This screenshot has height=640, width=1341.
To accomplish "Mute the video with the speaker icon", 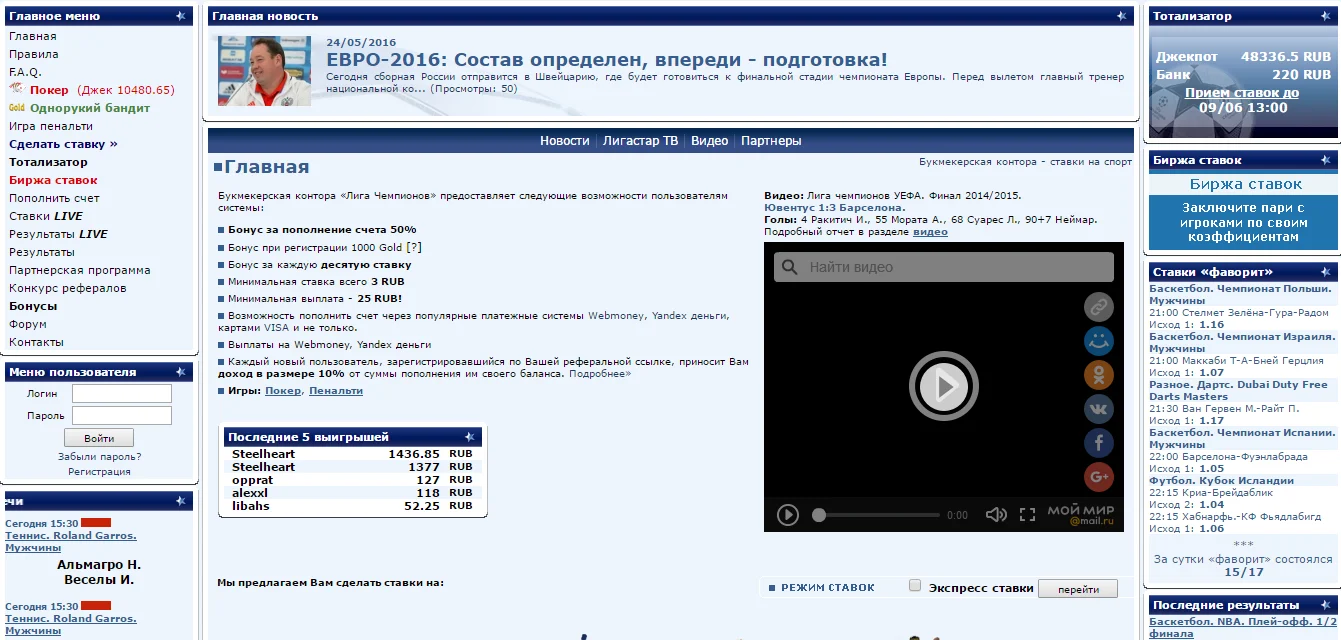I will coord(996,515).
